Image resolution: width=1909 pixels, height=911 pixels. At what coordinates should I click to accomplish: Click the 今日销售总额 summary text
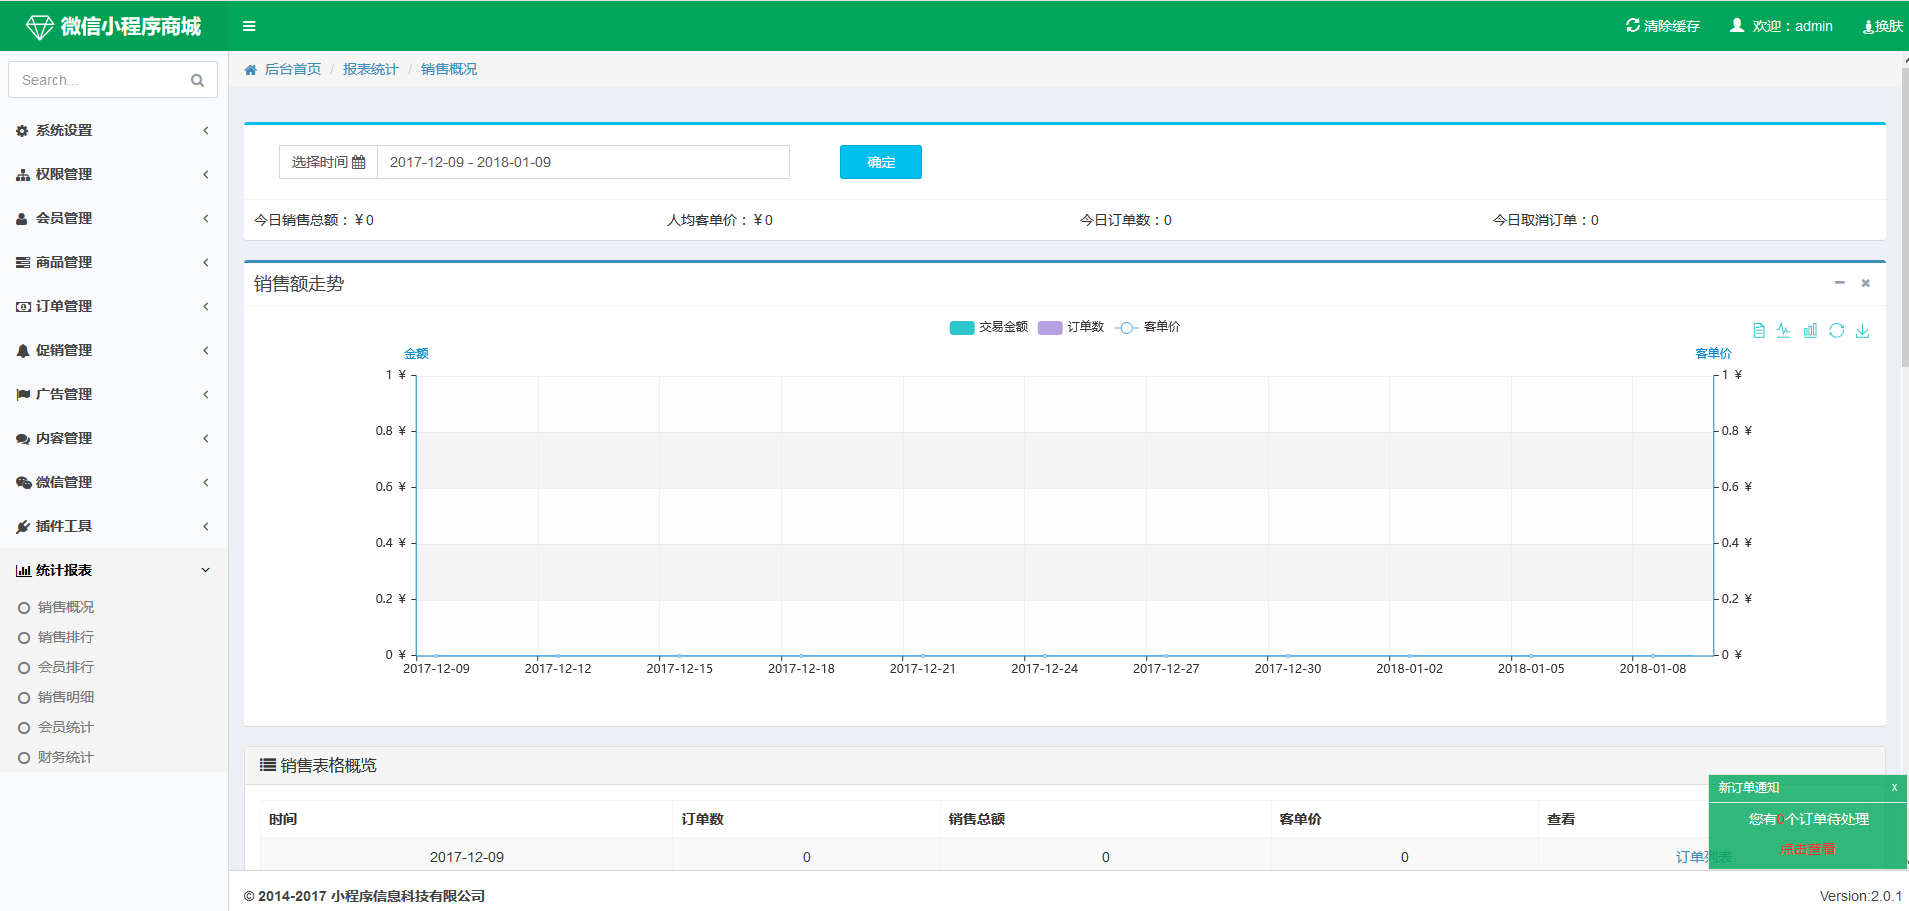click(314, 220)
